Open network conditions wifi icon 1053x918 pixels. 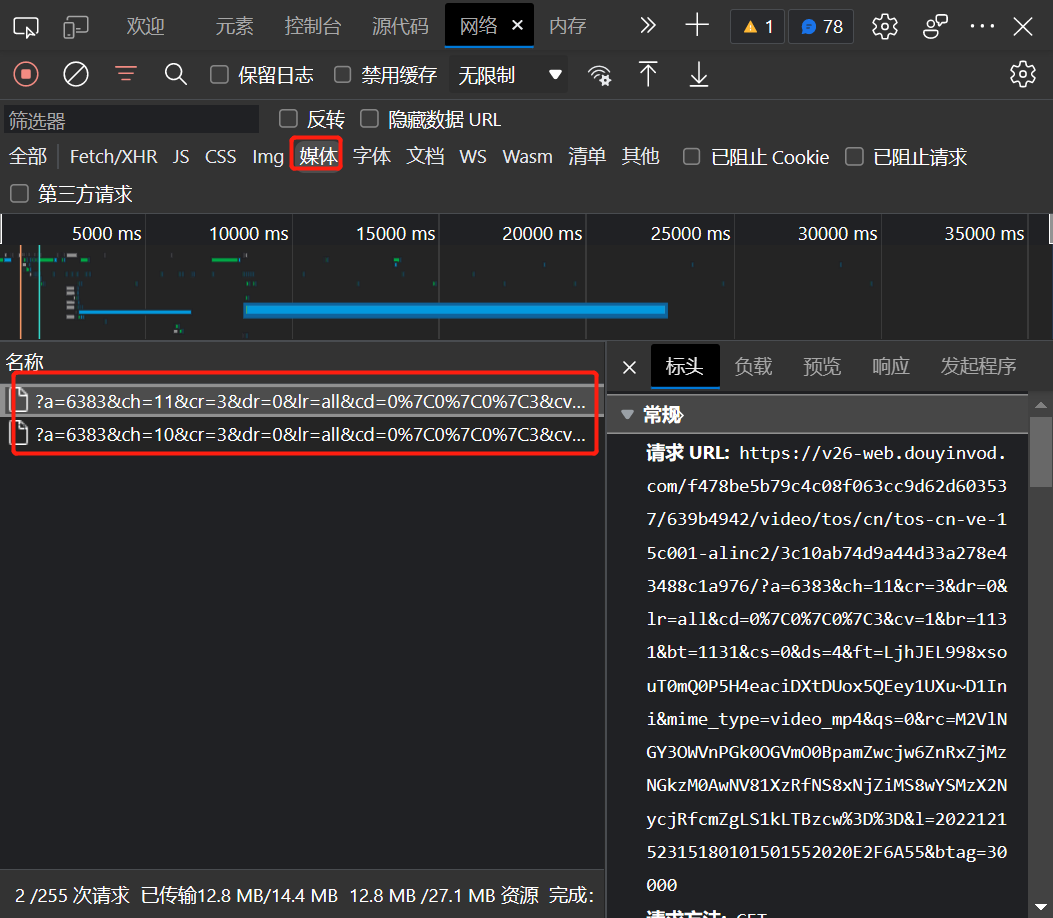tap(600, 75)
